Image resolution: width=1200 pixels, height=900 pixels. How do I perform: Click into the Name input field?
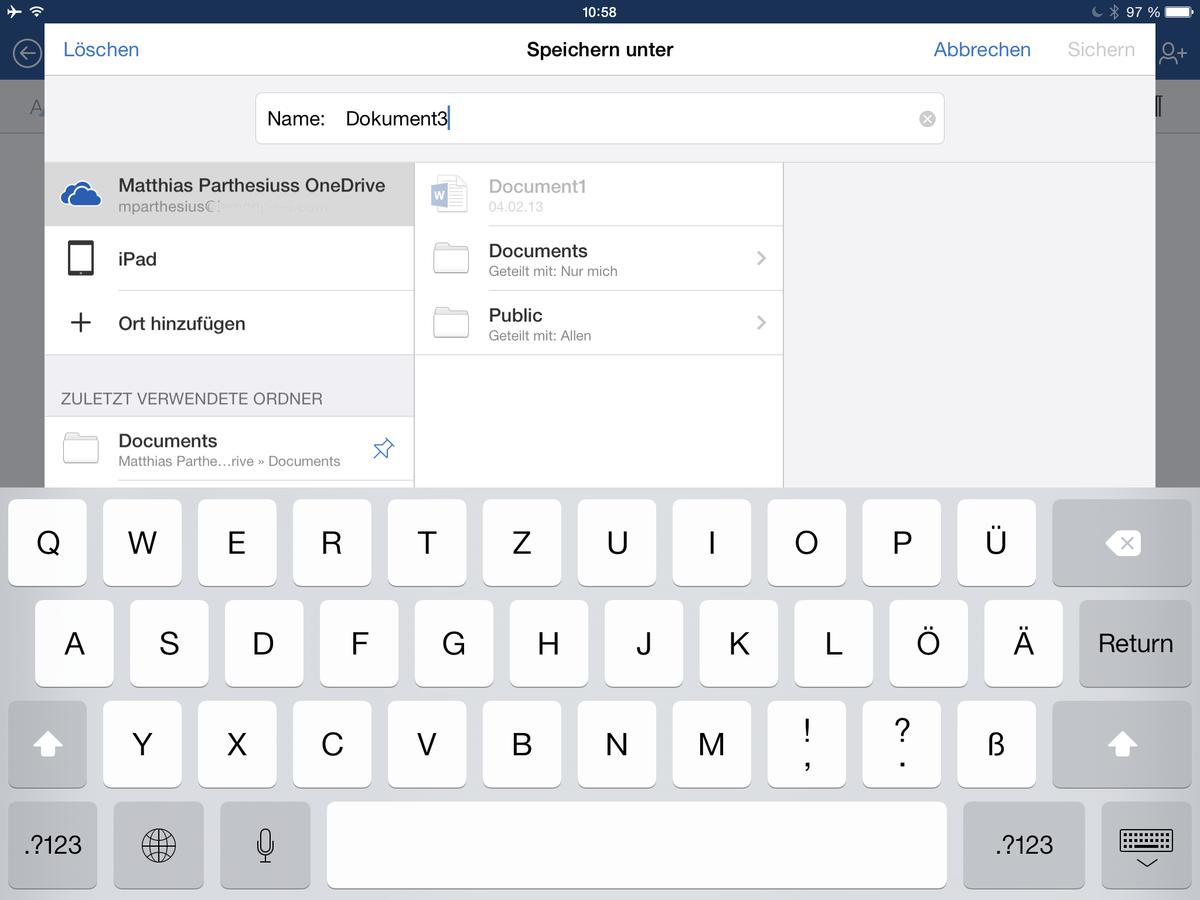tap(599, 118)
